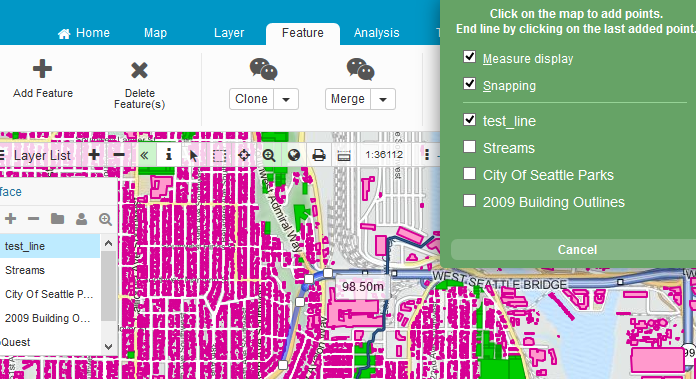Enable snapping for Streams layer
The height and width of the screenshot is (379, 696).
(470, 147)
